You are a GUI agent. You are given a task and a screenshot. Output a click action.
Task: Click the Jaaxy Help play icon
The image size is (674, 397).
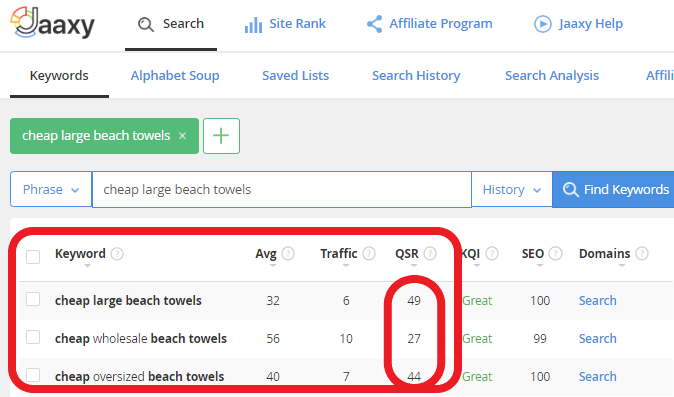(x=542, y=24)
